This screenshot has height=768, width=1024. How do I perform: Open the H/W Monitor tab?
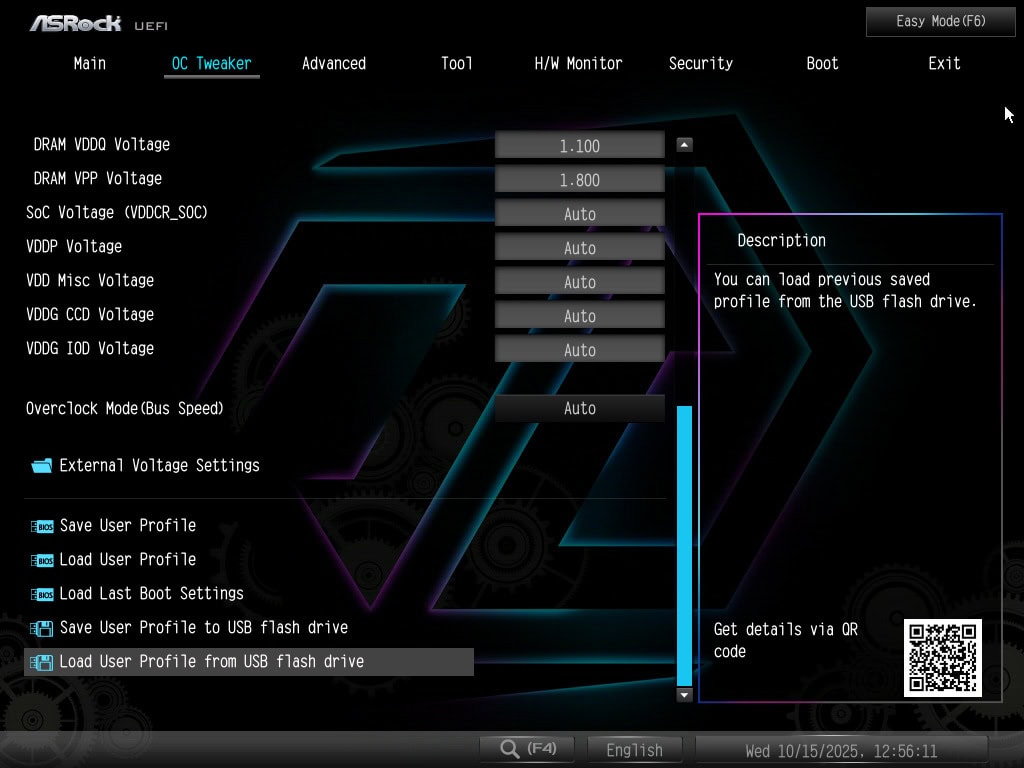pyautogui.click(x=578, y=63)
